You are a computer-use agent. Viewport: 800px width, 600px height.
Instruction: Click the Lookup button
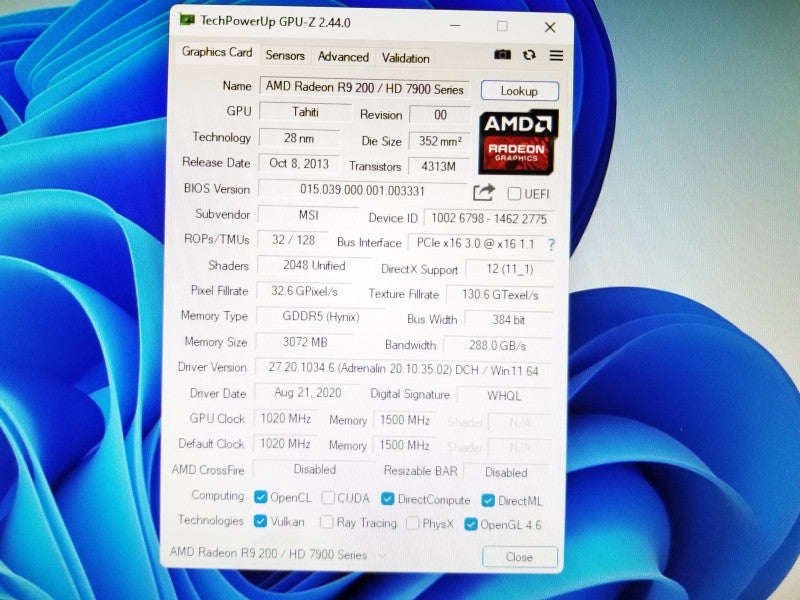pos(519,91)
